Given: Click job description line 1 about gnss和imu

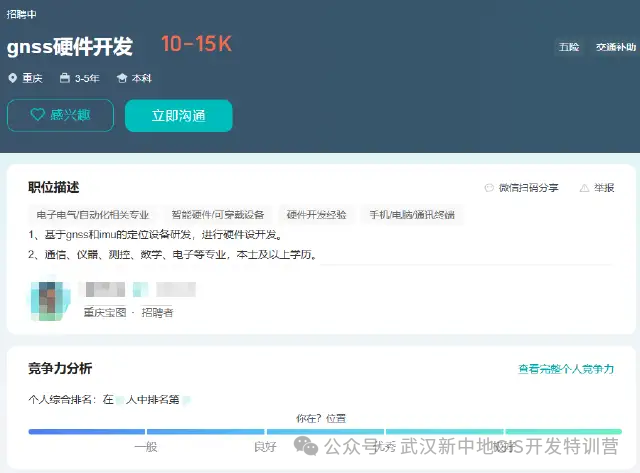Looking at the screenshot, I should pyautogui.click(x=156, y=235).
